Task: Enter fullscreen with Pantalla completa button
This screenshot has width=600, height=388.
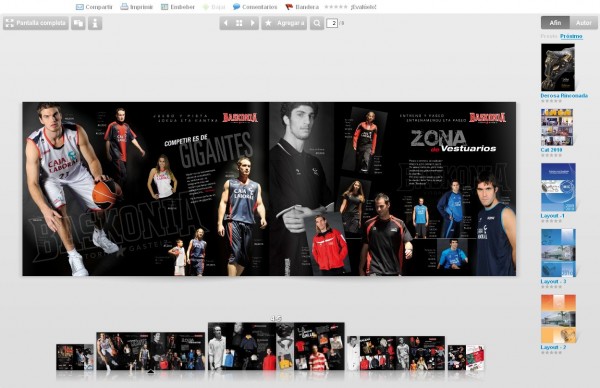Action: [x=36, y=23]
